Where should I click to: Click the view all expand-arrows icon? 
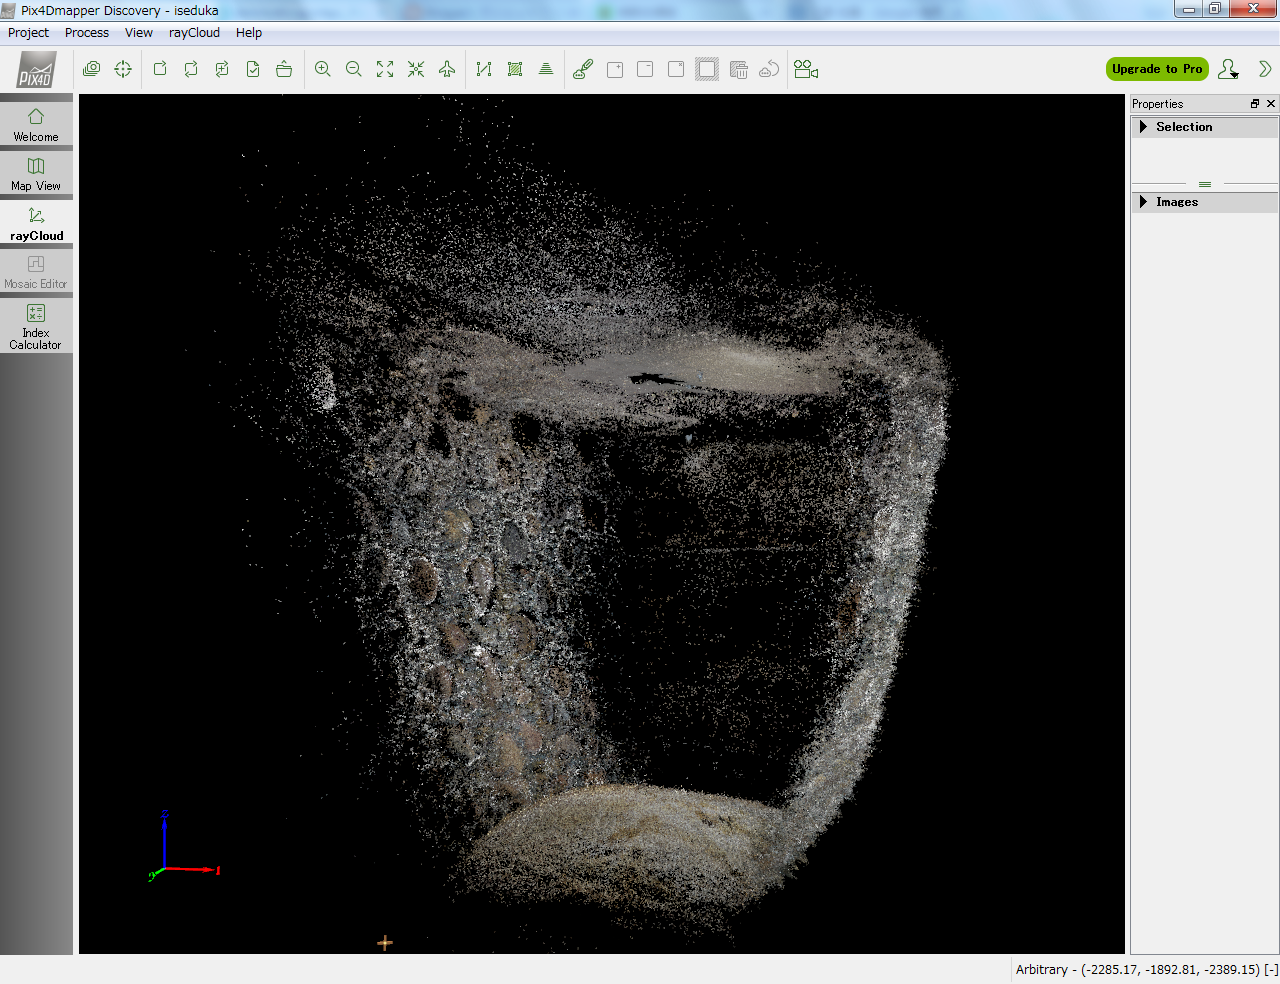(x=385, y=69)
